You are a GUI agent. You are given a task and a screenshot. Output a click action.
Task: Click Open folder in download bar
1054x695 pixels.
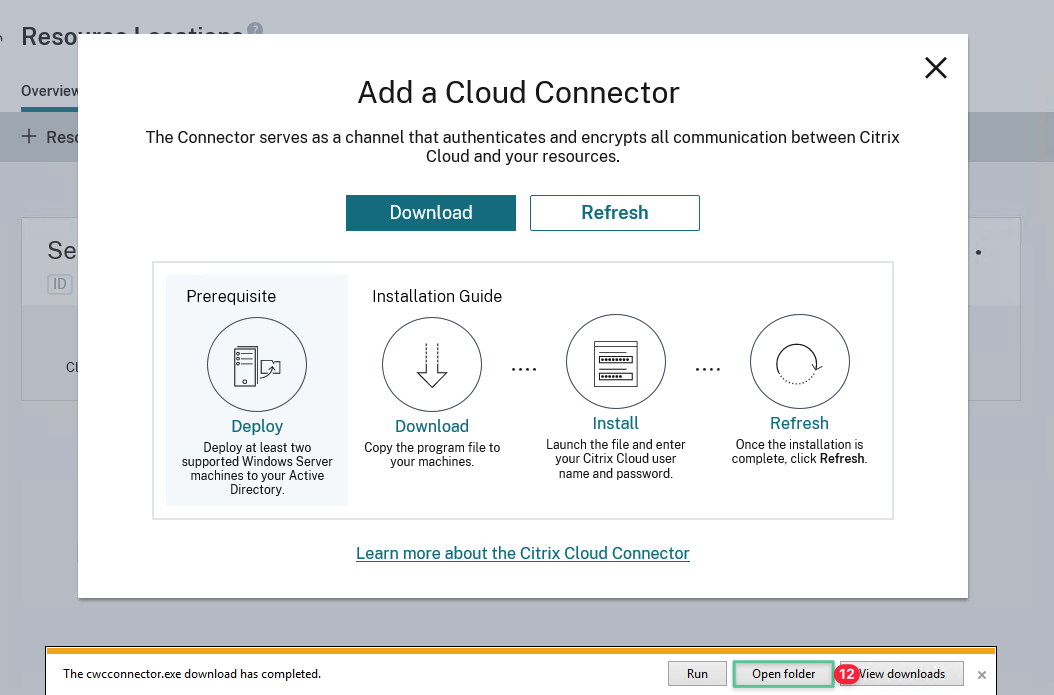(783, 673)
